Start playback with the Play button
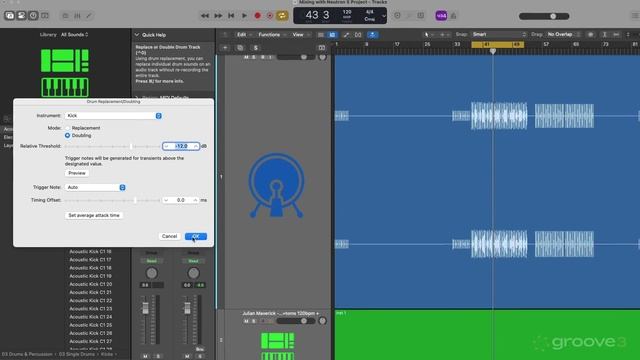This screenshot has width=640, height=360. pos(244,16)
